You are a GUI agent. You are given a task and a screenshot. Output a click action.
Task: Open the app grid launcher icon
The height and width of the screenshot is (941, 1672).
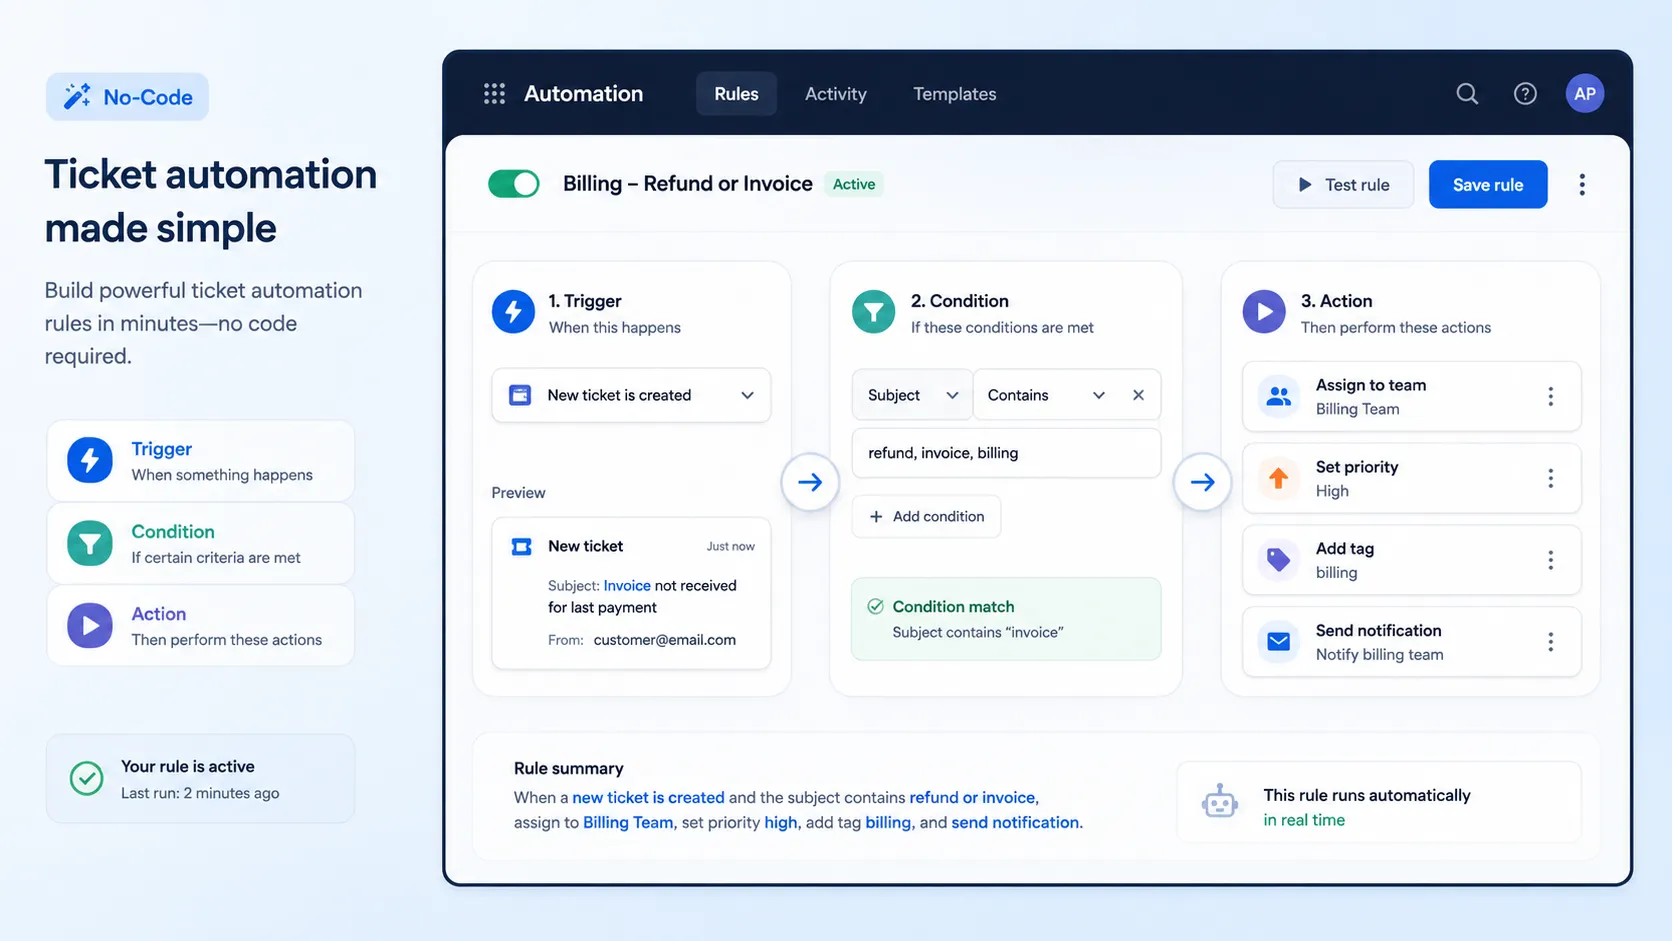(x=494, y=94)
